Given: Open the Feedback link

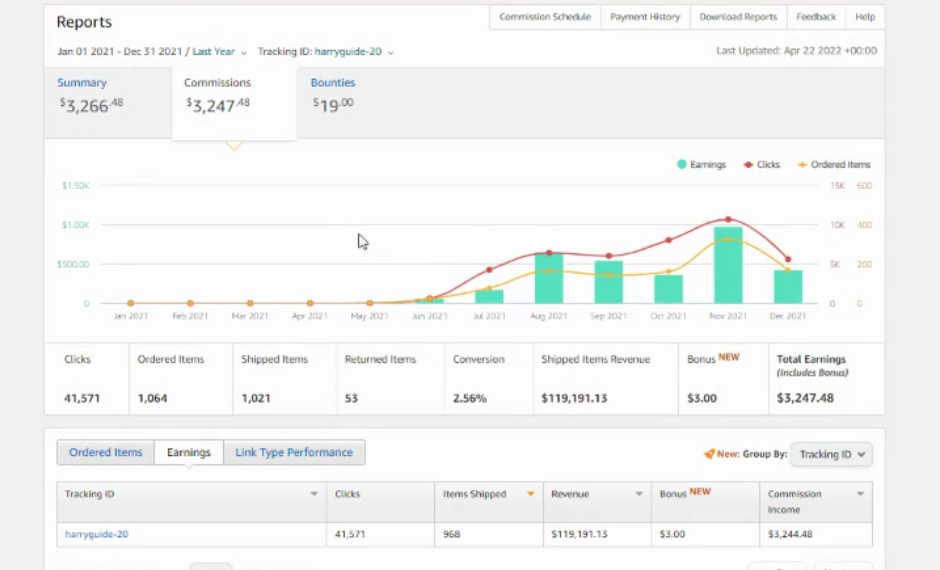Looking at the screenshot, I should 816,17.
